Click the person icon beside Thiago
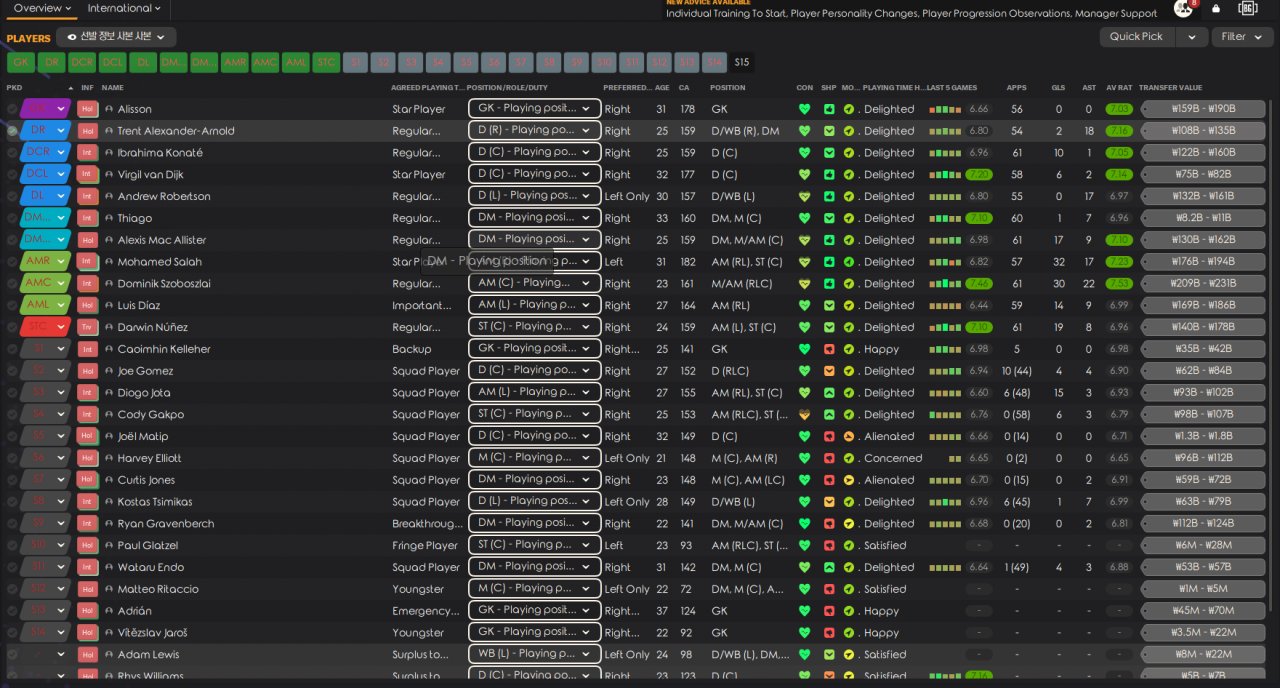Screen dimensions: 1280x688 pyautogui.click(x=109, y=218)
